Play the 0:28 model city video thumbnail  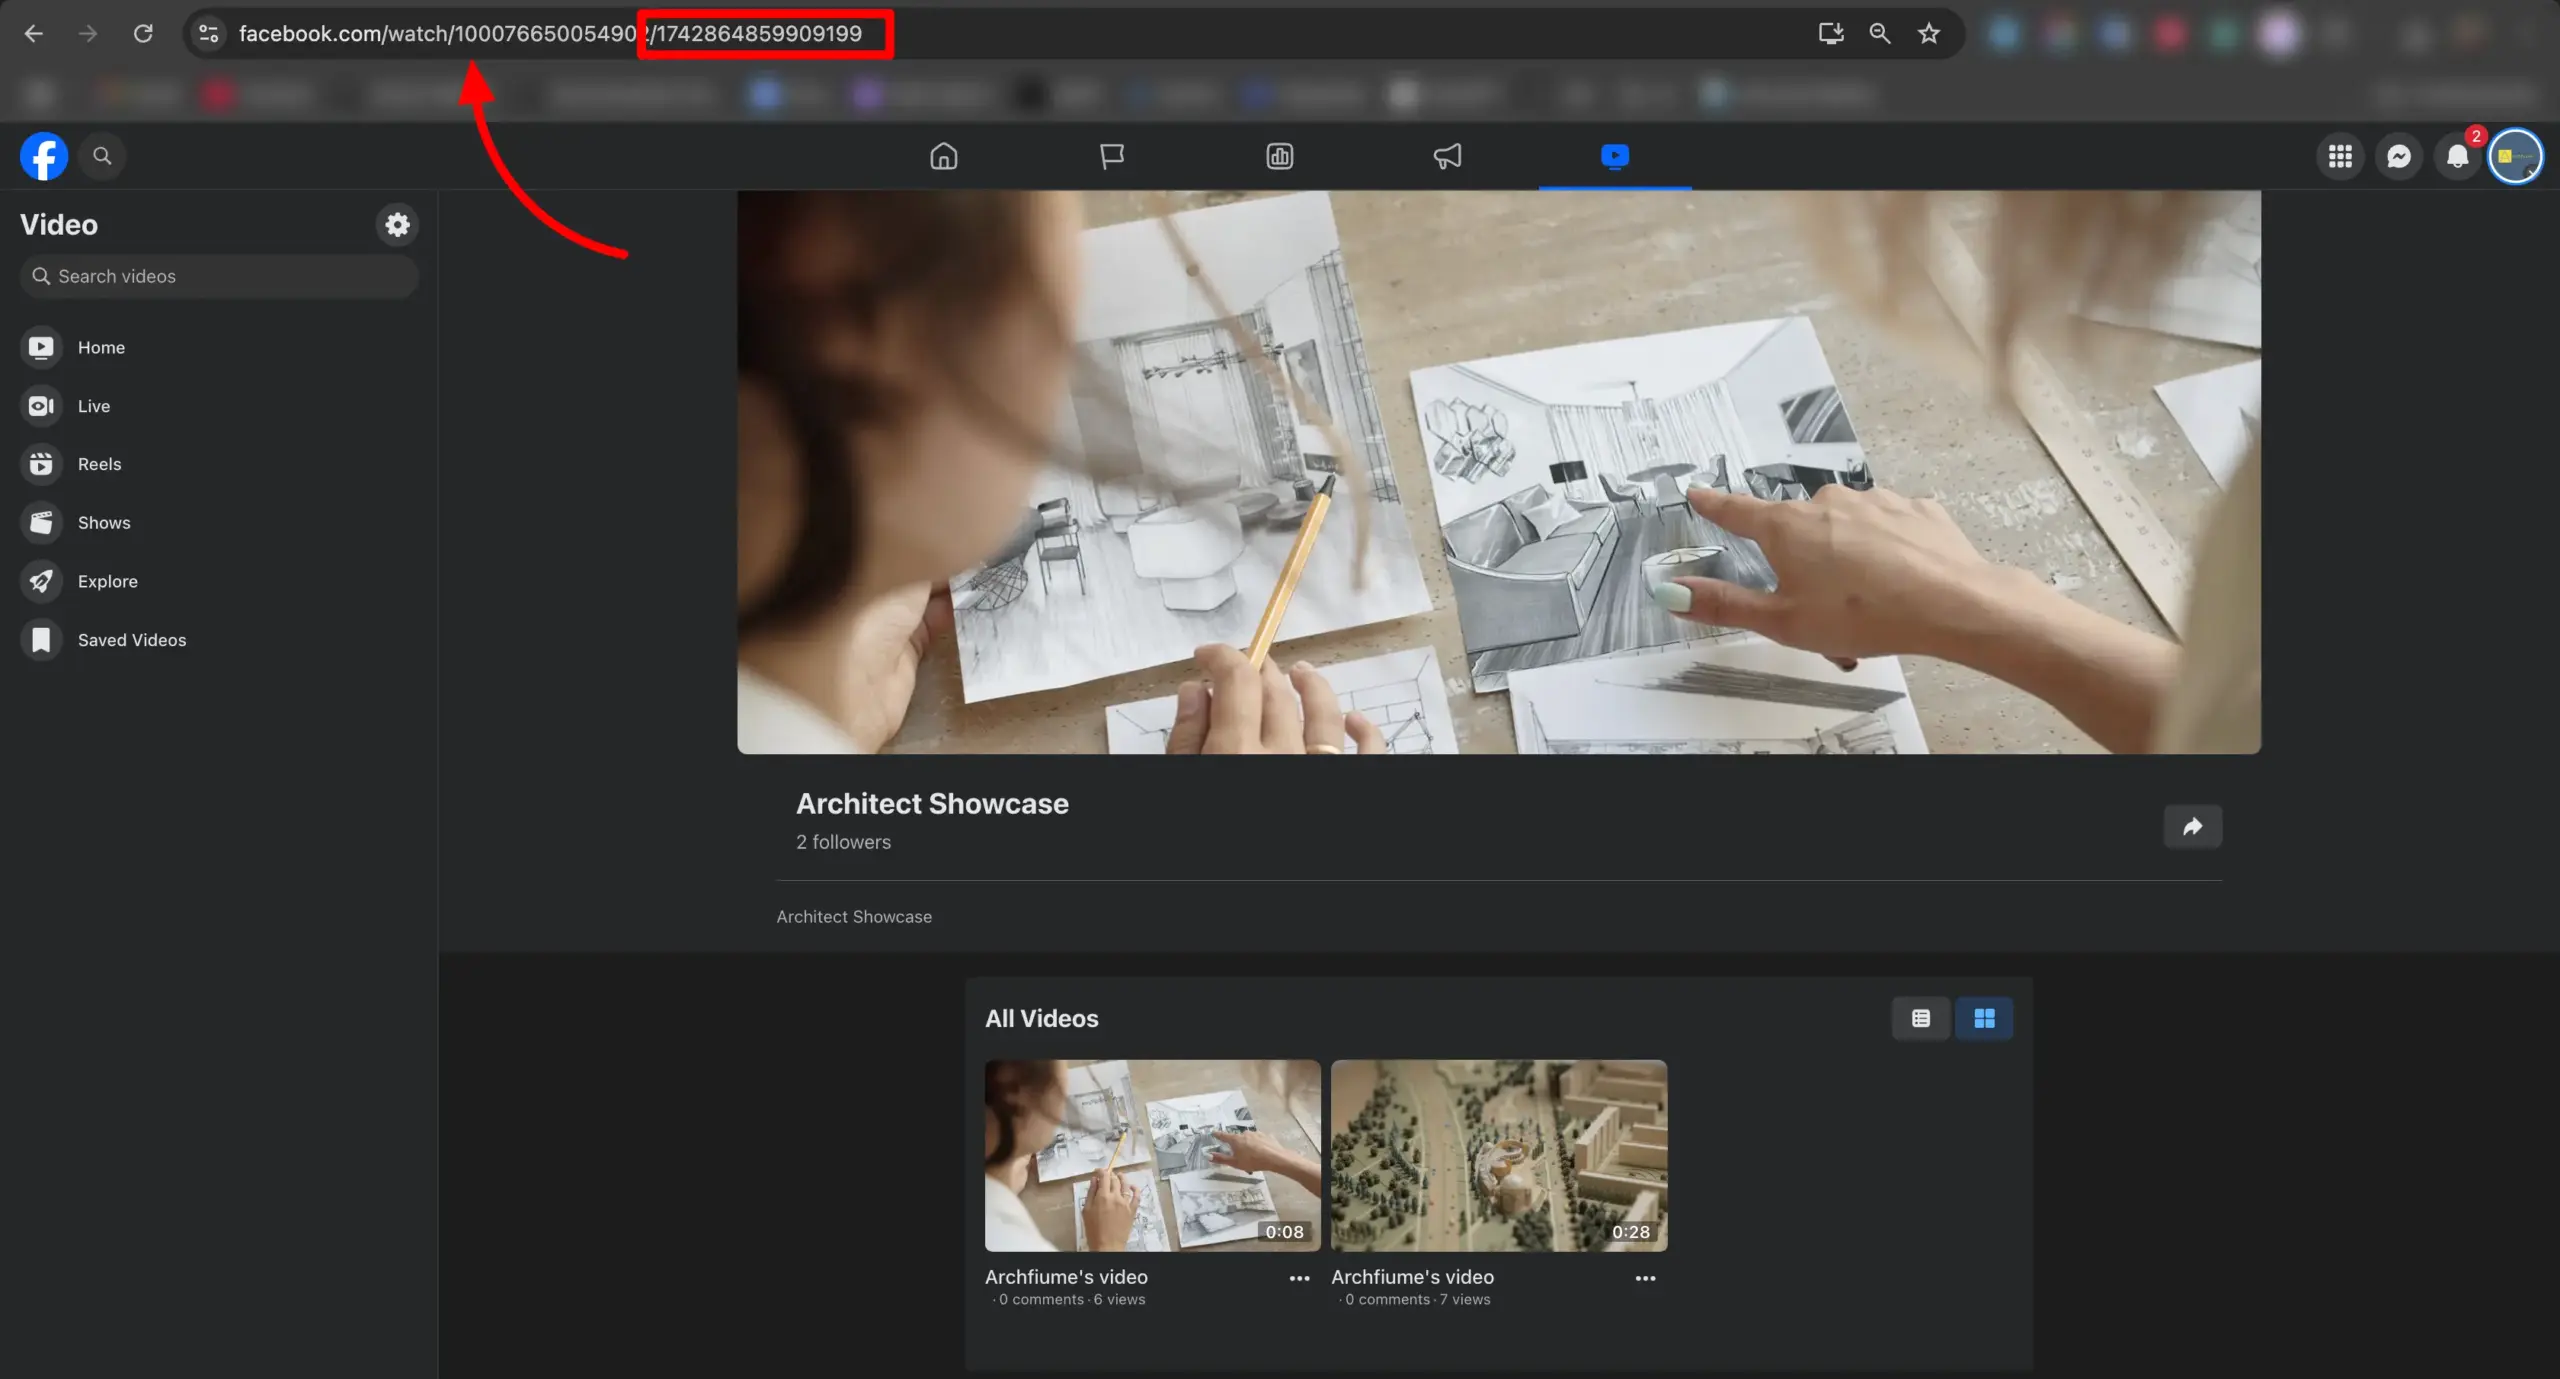1498,1155
